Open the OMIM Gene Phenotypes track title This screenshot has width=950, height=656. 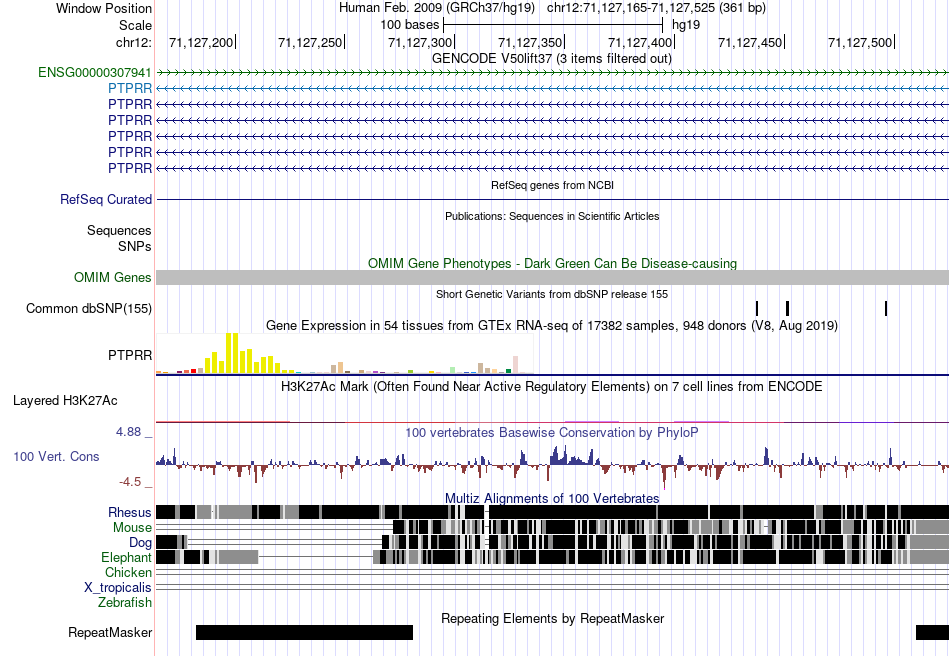click(x=552, y=263)
